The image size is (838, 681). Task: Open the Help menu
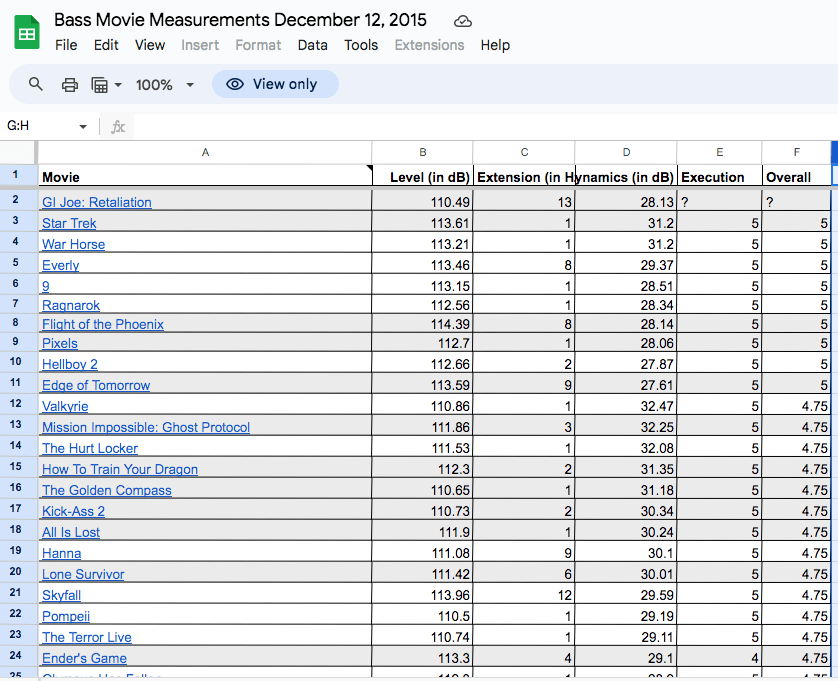point(495,45)
